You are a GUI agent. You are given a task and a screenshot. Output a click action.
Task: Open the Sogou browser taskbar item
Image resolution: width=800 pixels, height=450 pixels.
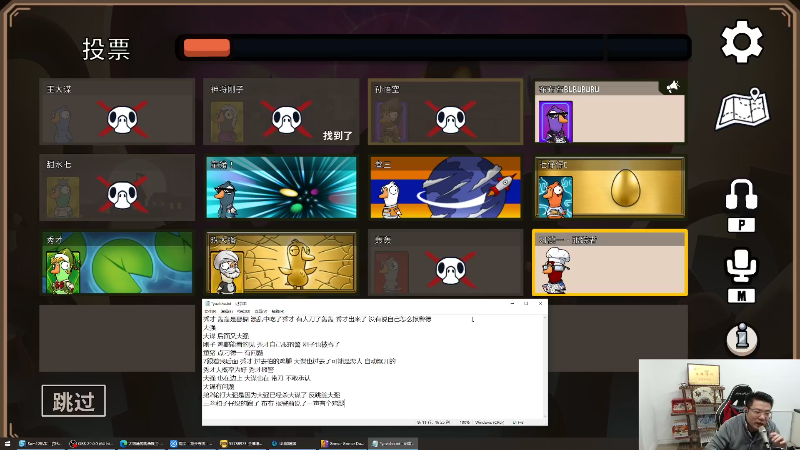(39, 444)
